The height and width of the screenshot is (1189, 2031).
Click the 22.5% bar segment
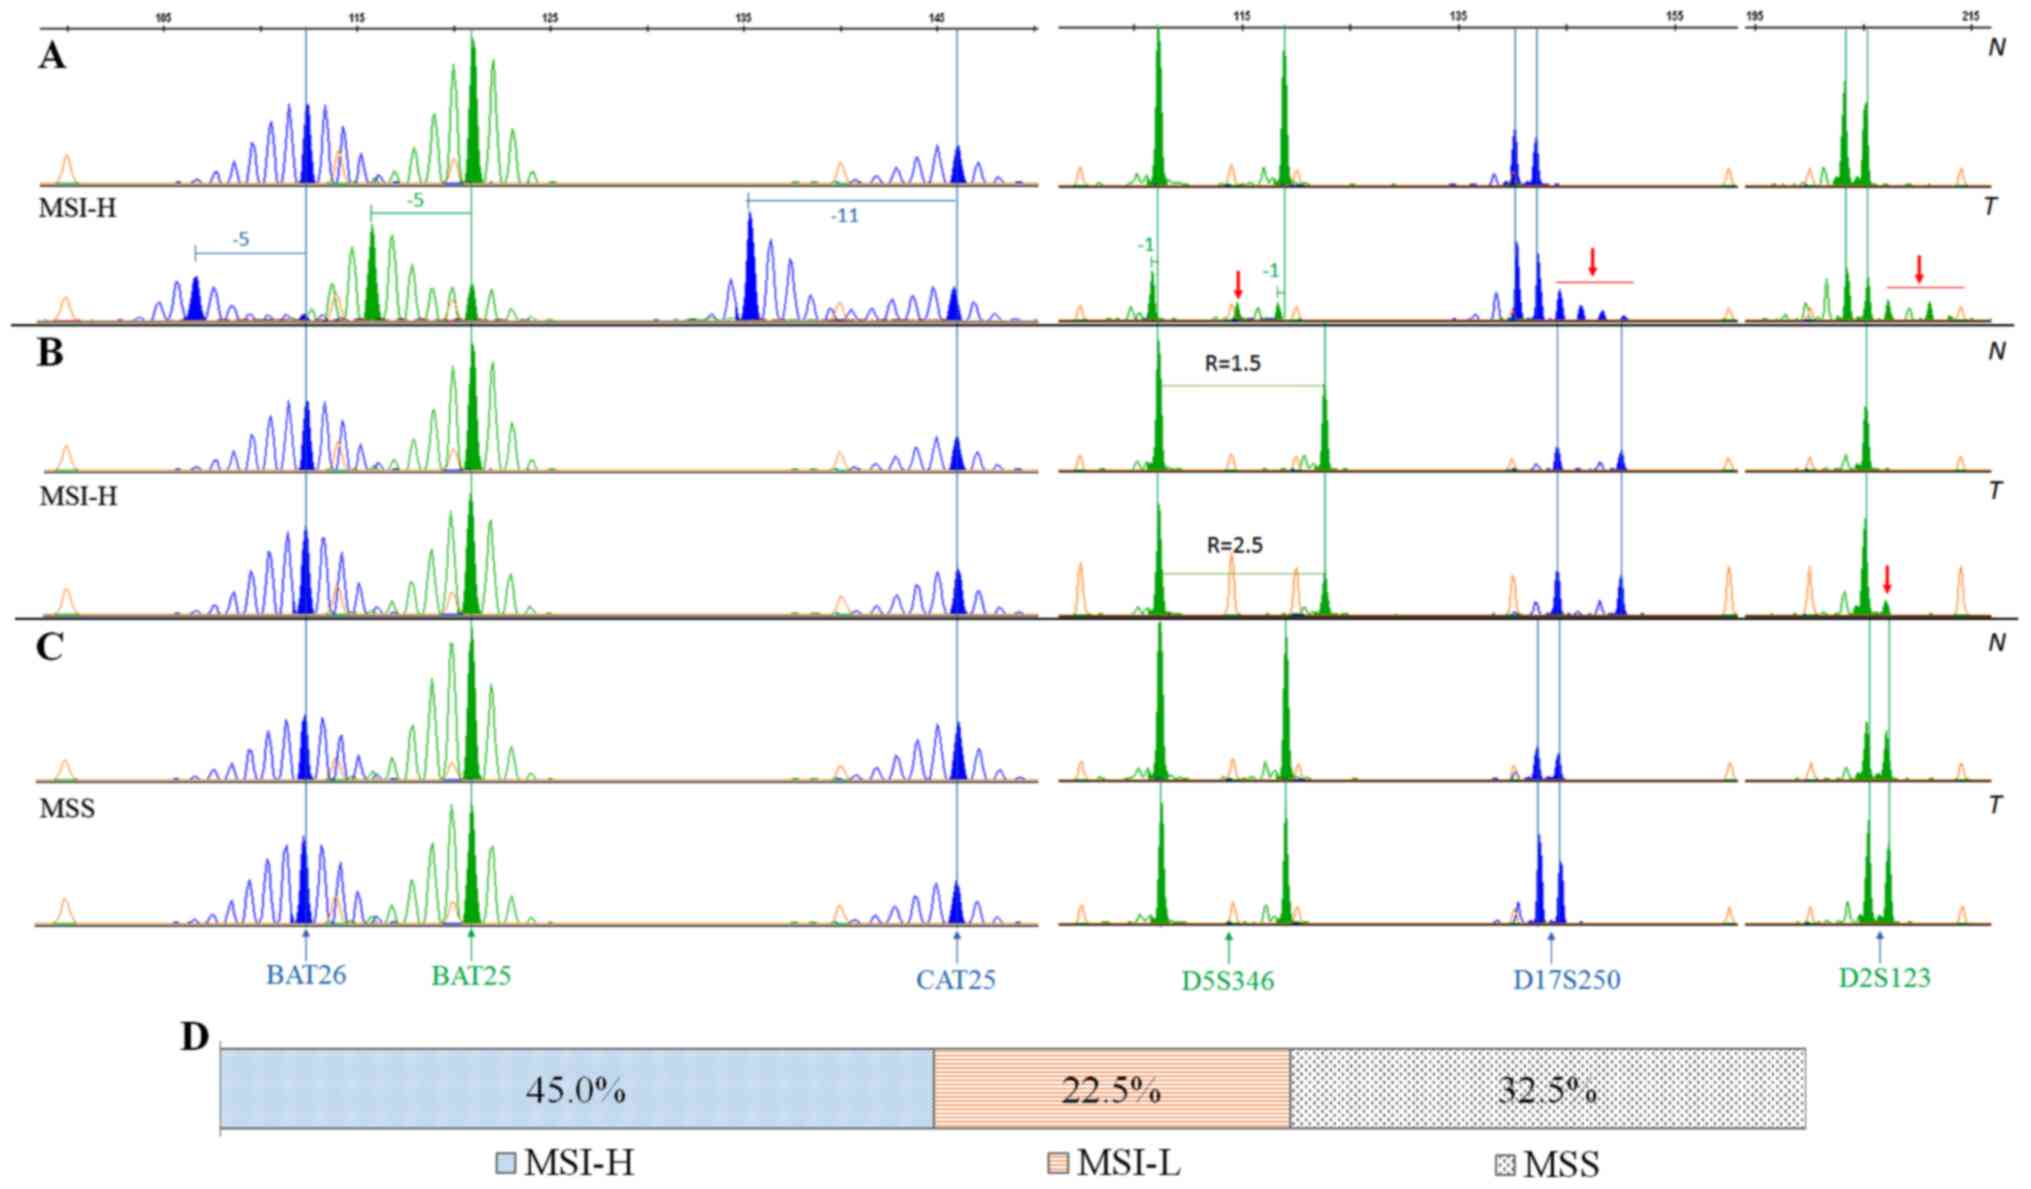tap(1111, 1089)
